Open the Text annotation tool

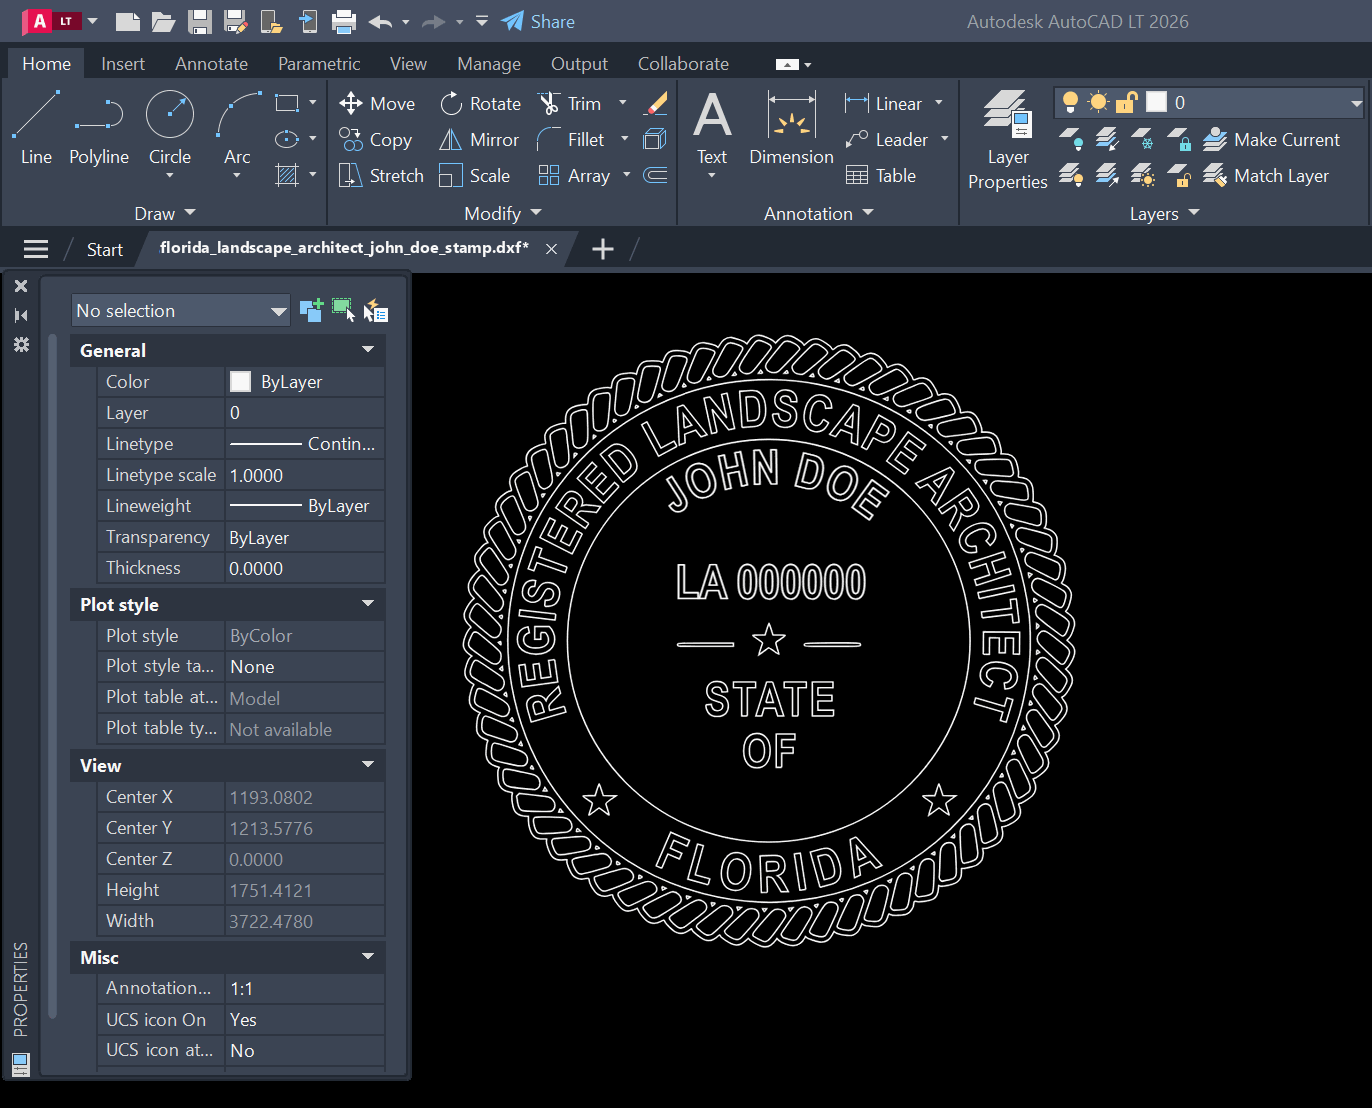[x=712, y=128]
